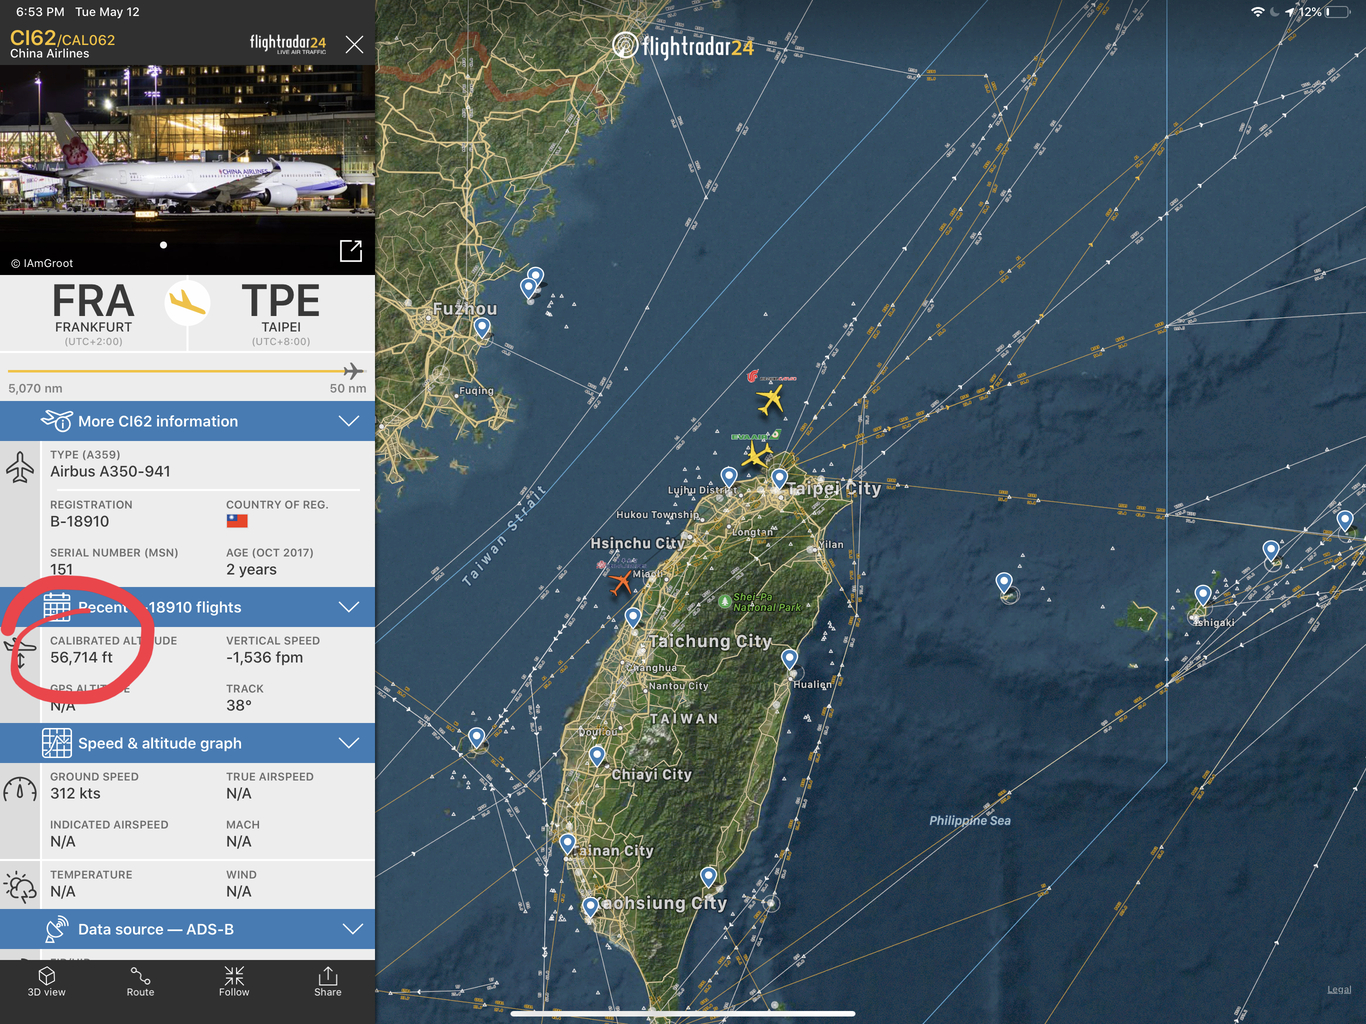Open the airport pin by Luzhu District label

click(729, 478)
